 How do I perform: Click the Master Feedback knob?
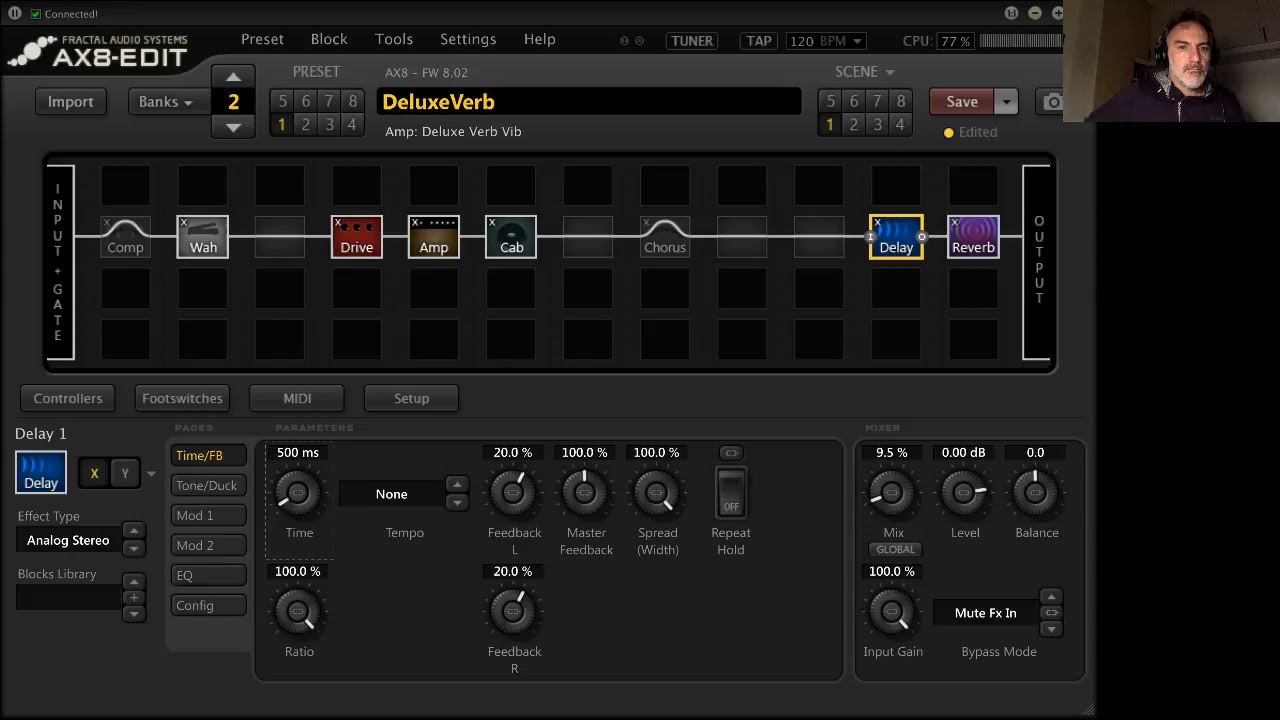coord(585,492)
